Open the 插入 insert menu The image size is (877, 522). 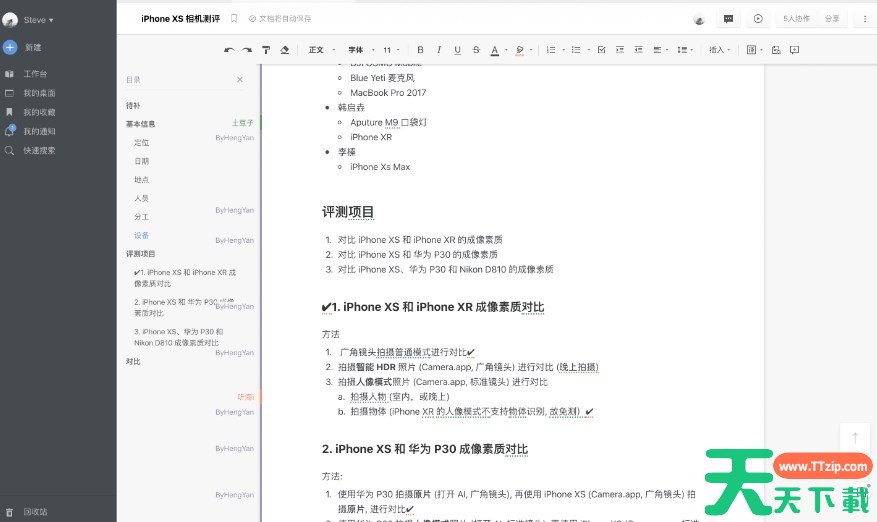[720, 50]
